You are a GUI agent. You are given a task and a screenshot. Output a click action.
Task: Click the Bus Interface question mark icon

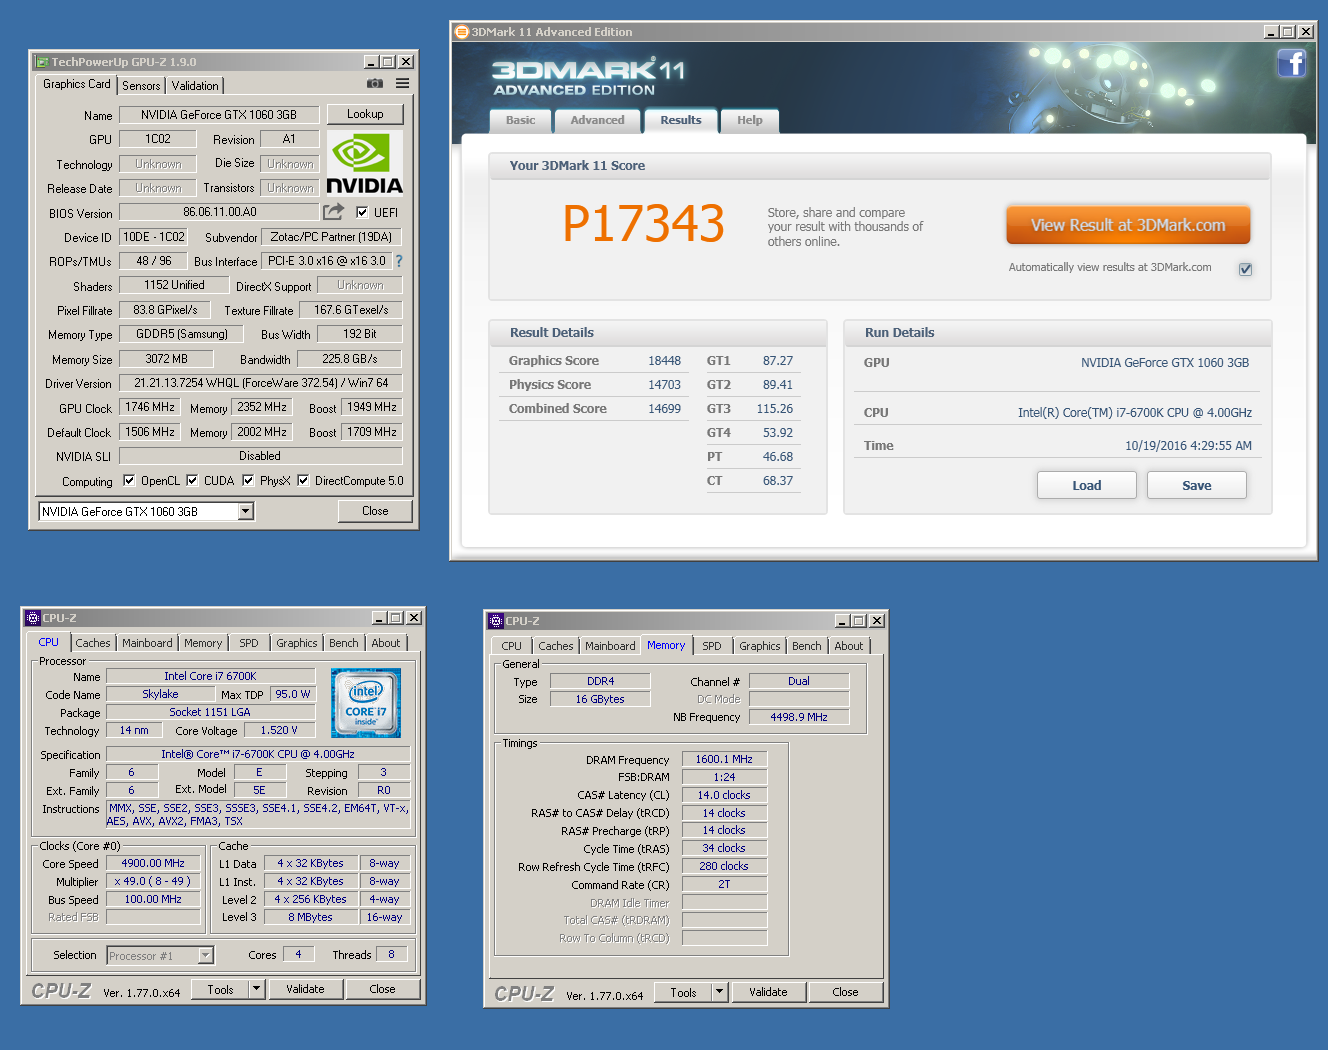click(399, 261)
